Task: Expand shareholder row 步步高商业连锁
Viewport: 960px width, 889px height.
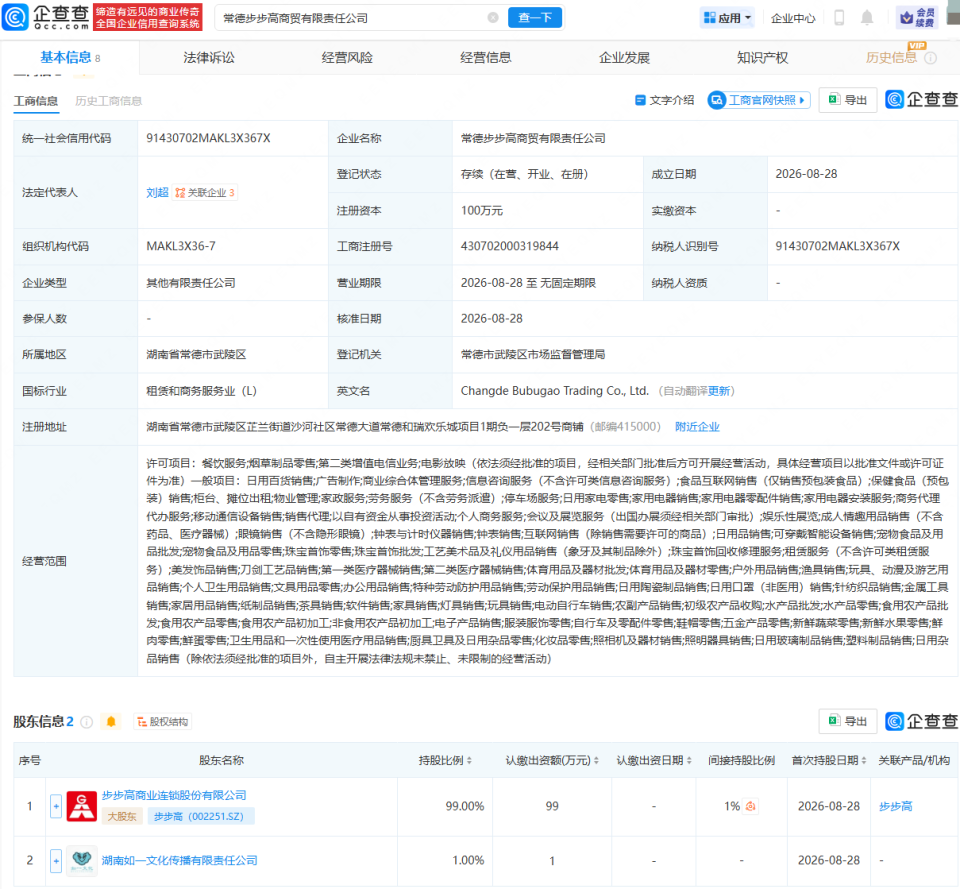Action: tap(56, 806)
